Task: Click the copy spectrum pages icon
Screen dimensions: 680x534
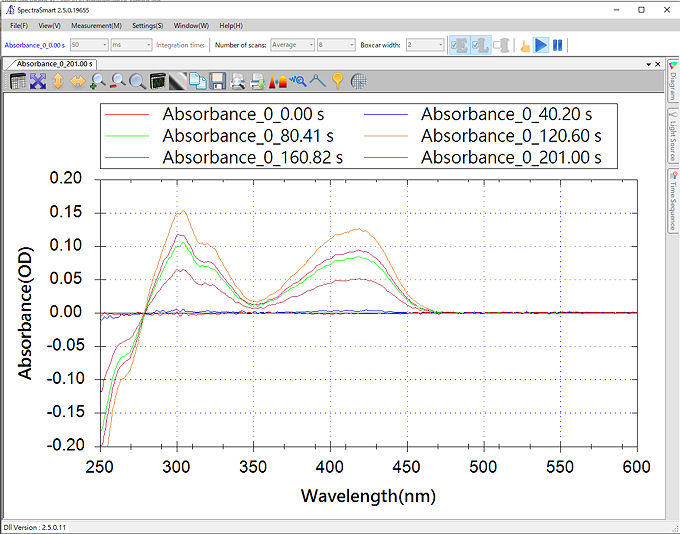Action: 197,81
